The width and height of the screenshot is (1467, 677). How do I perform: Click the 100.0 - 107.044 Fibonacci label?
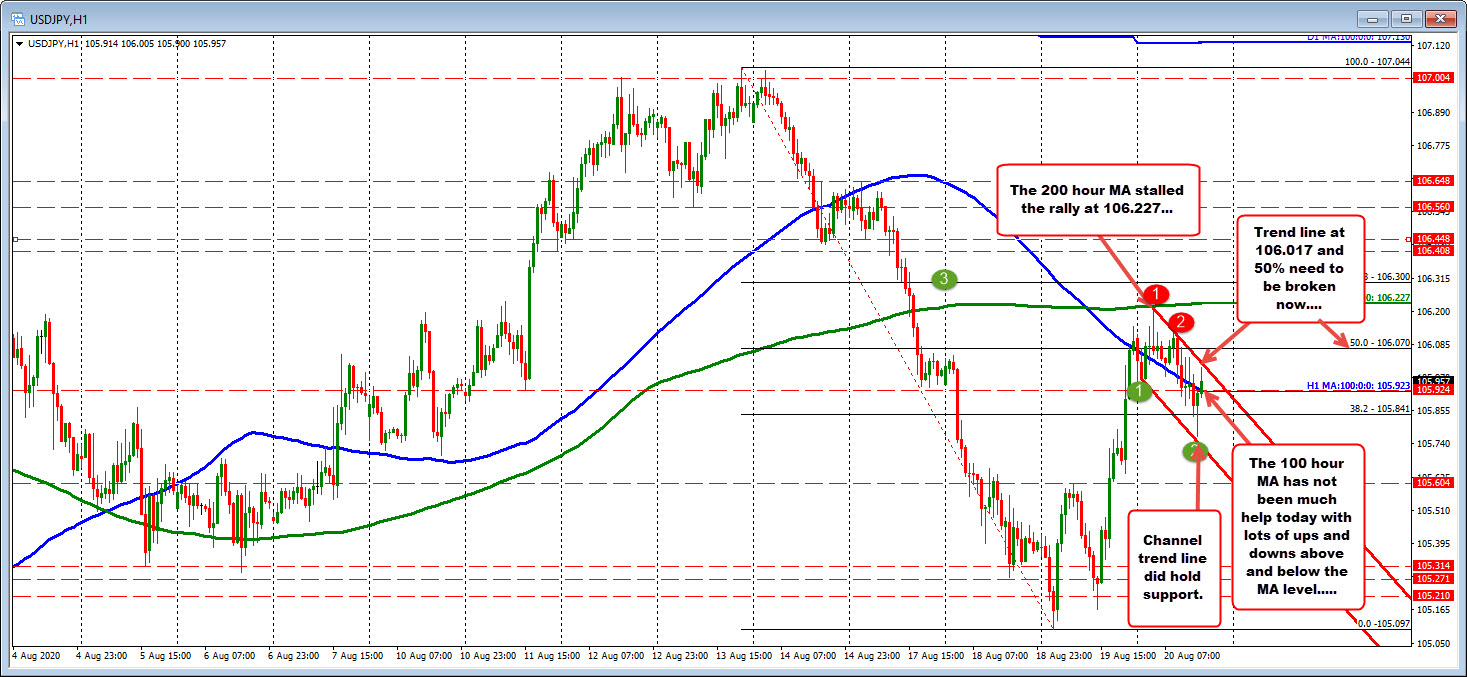point(1377,61)
